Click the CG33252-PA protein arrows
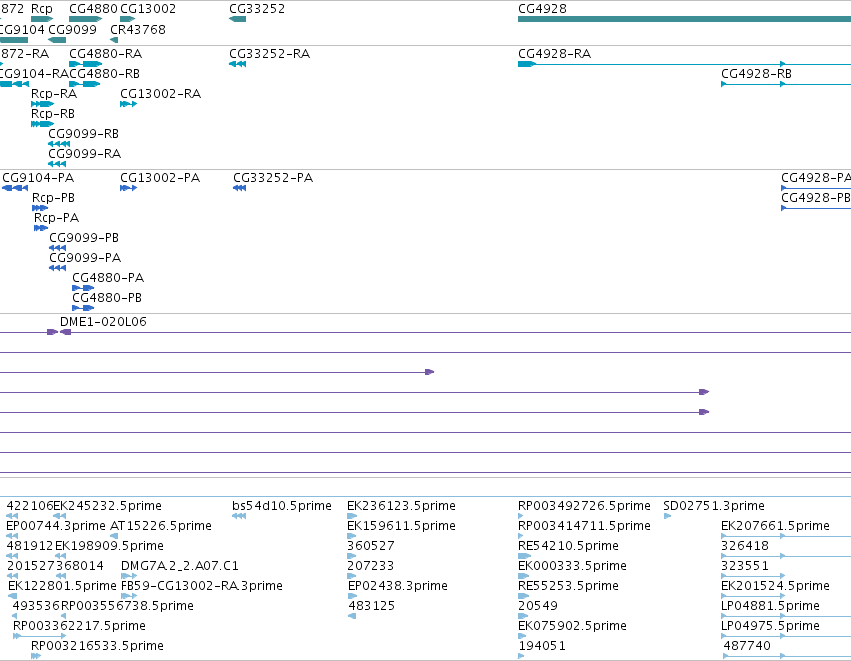Image resolution: width=851 pixels, height=661 pixels. point(239,188)
